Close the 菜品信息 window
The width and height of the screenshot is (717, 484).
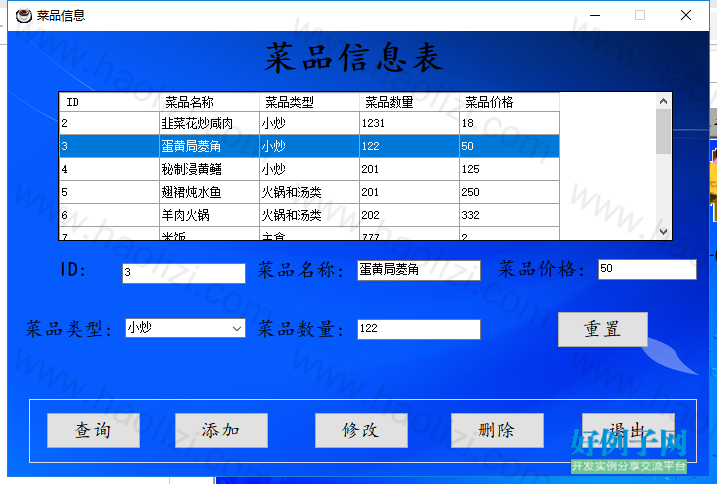(x=686, y=16)
